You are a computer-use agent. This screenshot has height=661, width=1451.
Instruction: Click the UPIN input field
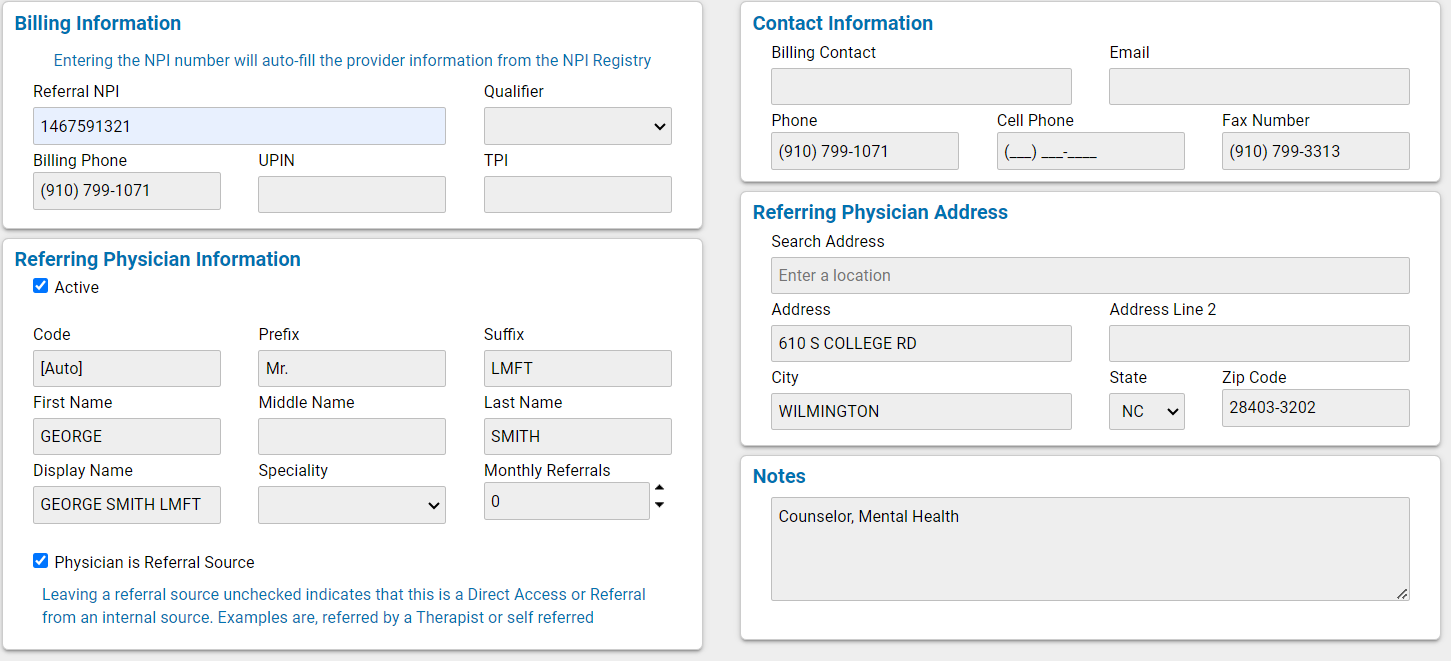(351, 194)
